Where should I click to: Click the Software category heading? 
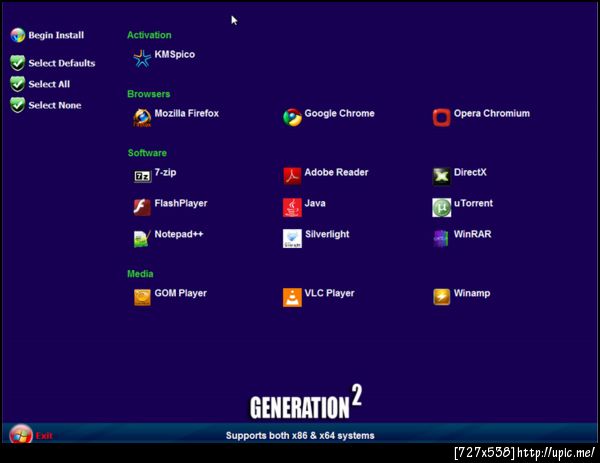[x=147, y=153]
